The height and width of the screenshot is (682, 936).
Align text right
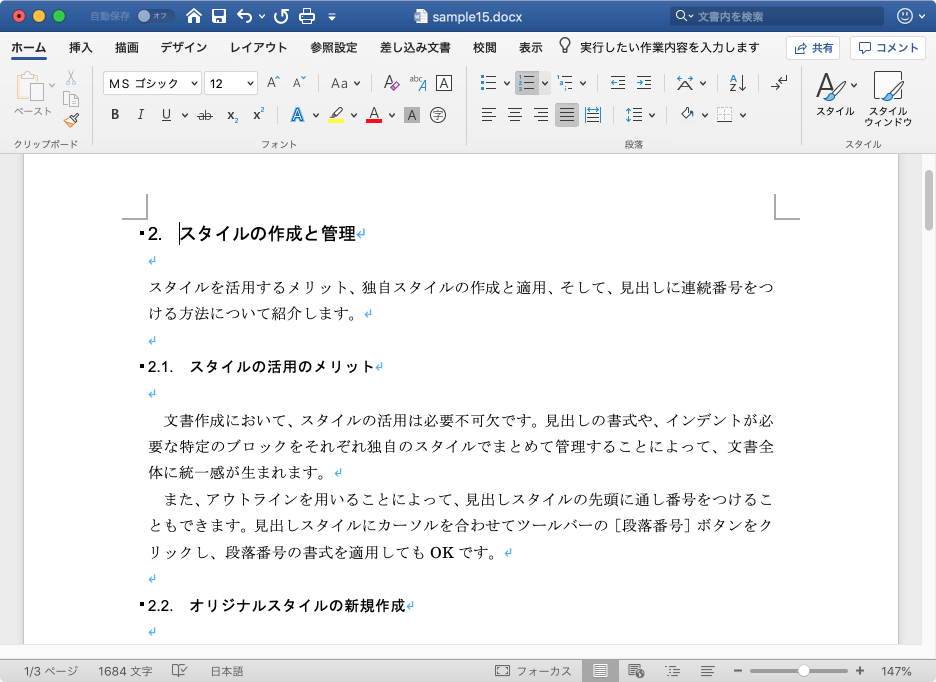(541, 115)
